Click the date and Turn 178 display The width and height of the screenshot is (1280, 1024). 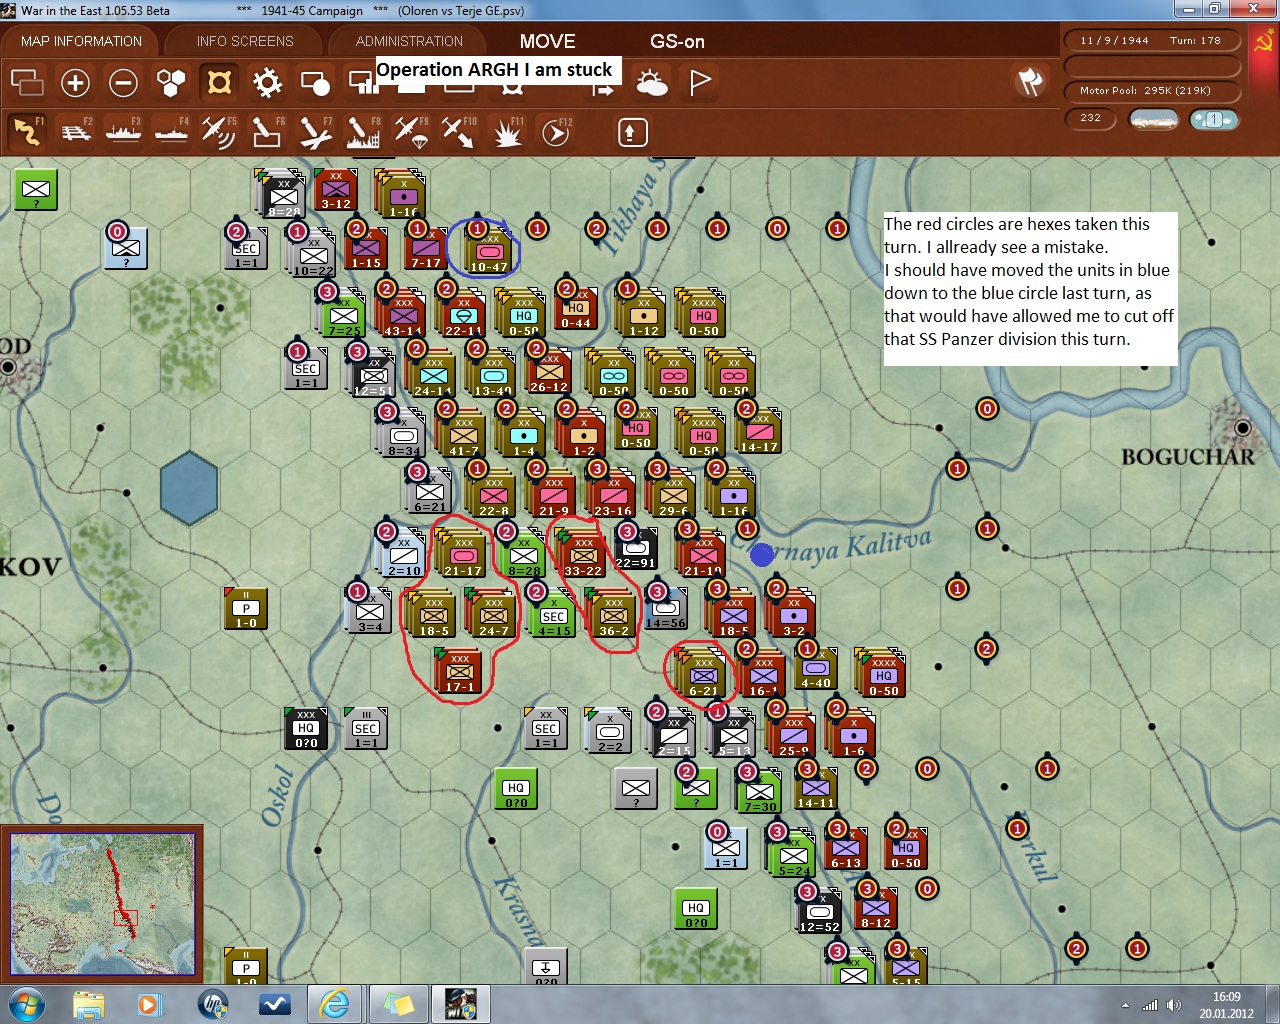tap(1152, 41)
